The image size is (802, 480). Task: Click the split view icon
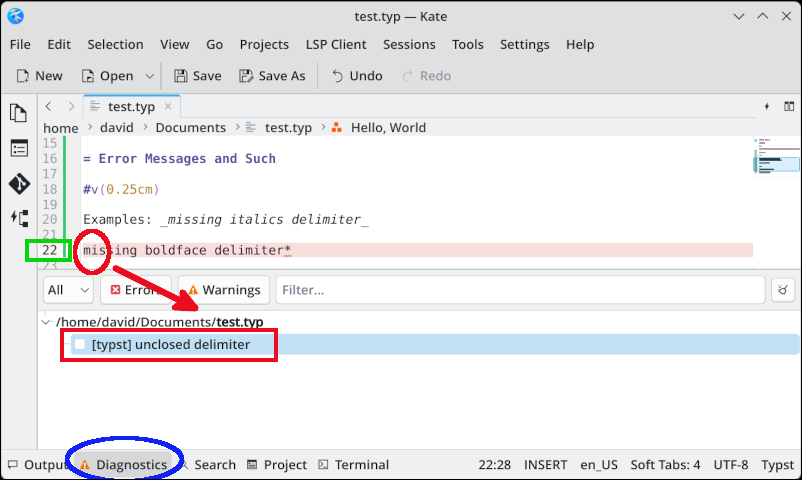789,106
